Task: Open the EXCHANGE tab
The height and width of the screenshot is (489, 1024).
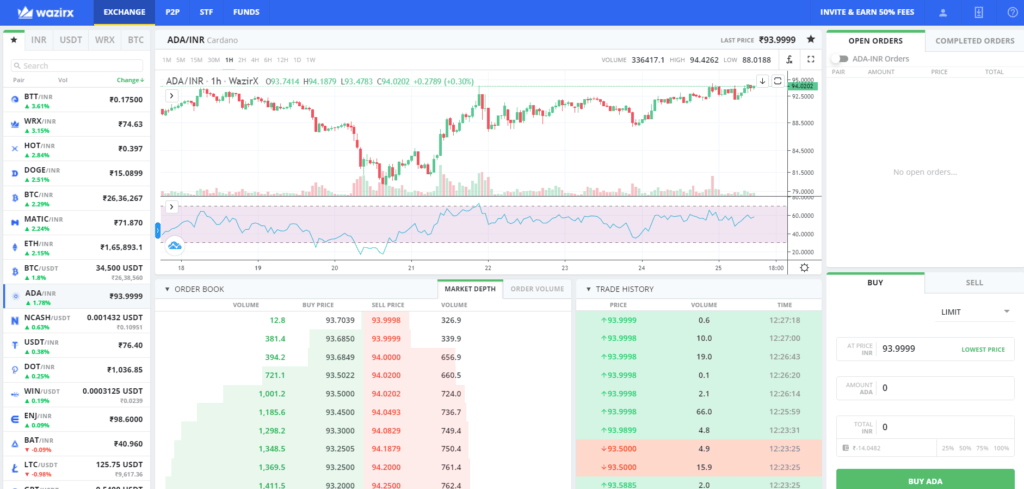Action: tap(124, 12)
